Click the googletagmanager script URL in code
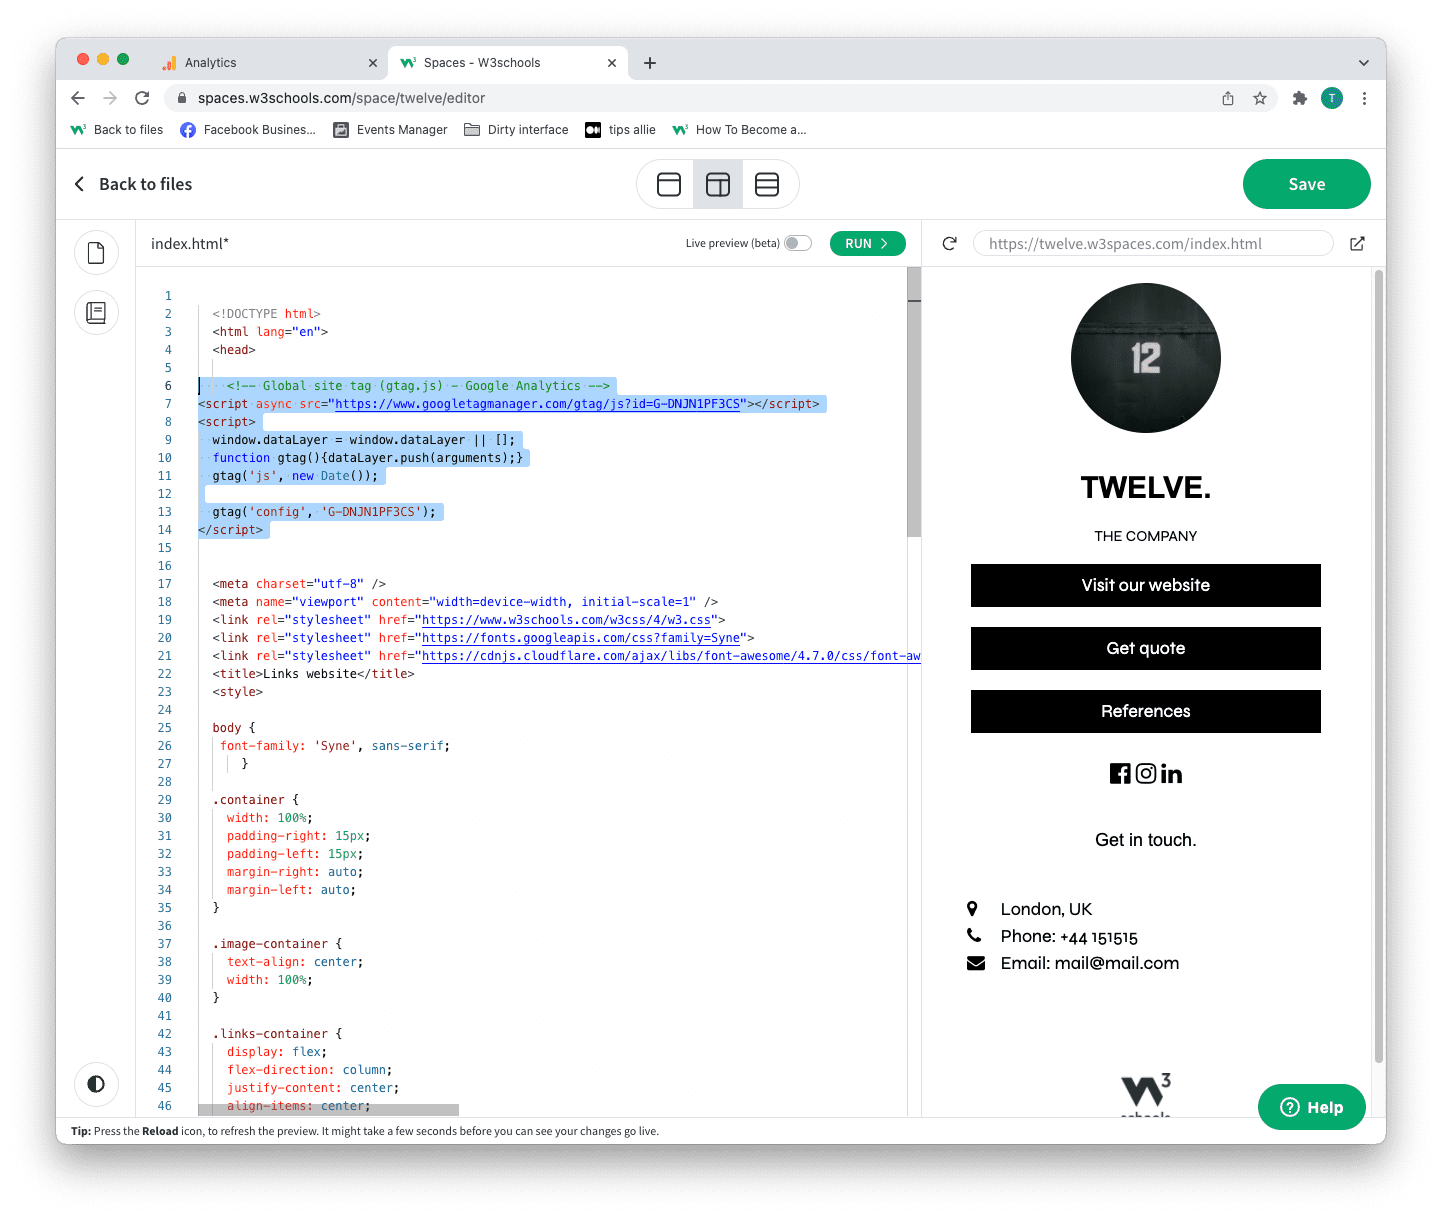 538,404
